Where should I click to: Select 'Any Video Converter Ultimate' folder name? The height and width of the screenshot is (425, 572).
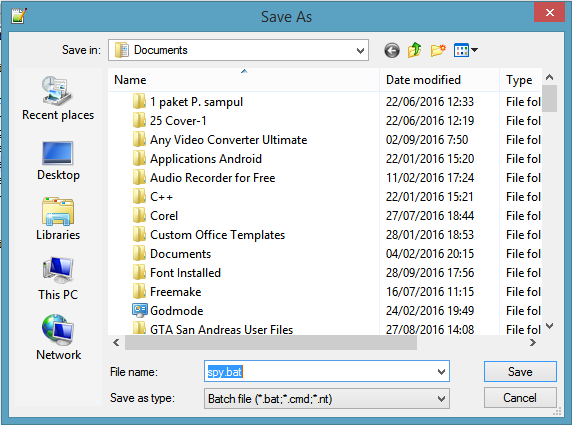[228, 140]
